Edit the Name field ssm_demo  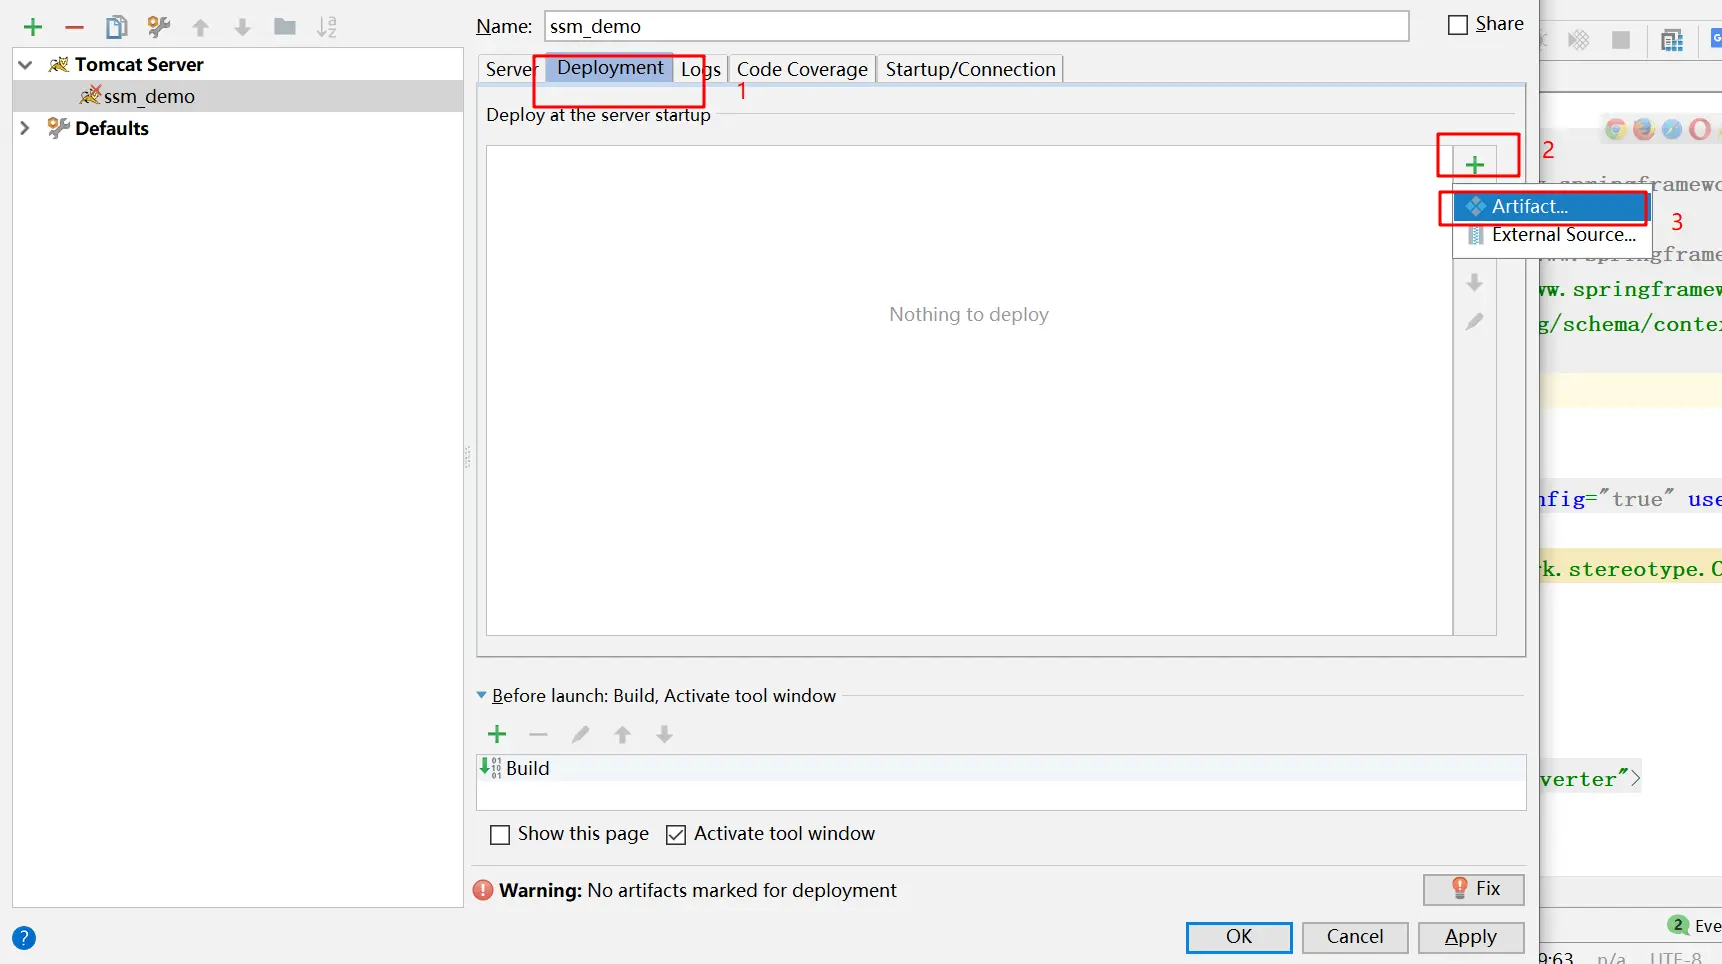[977, 26]
